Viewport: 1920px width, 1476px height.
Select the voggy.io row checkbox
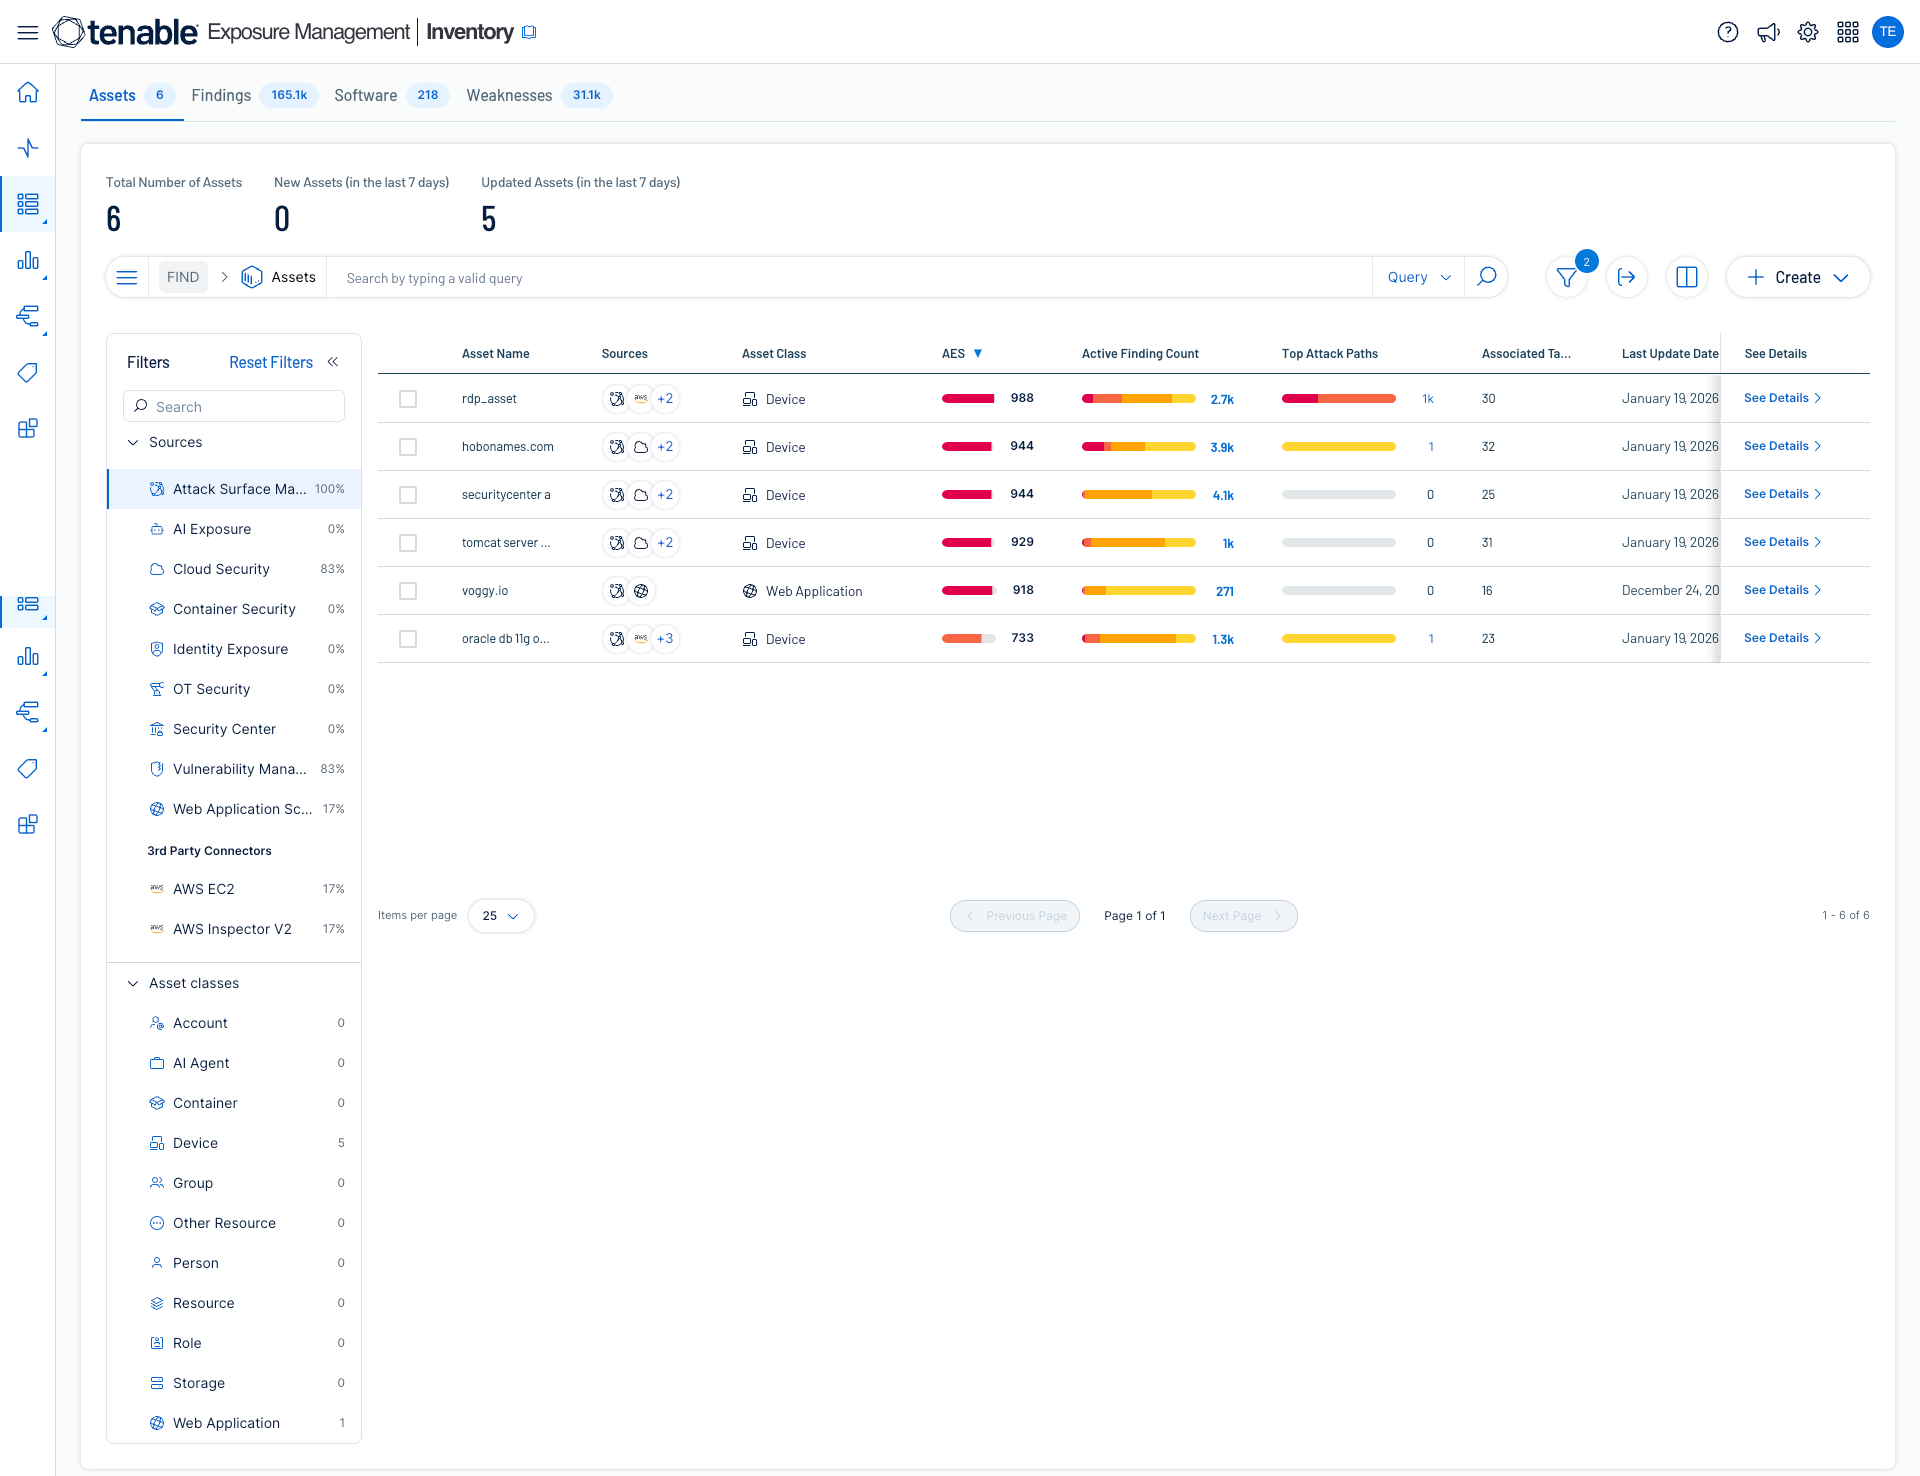click(x=408, y=591)
